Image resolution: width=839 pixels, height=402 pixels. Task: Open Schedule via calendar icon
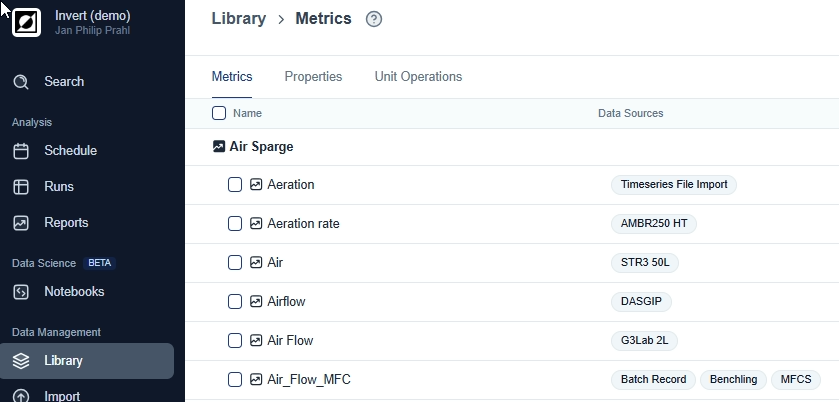[21, 151]
